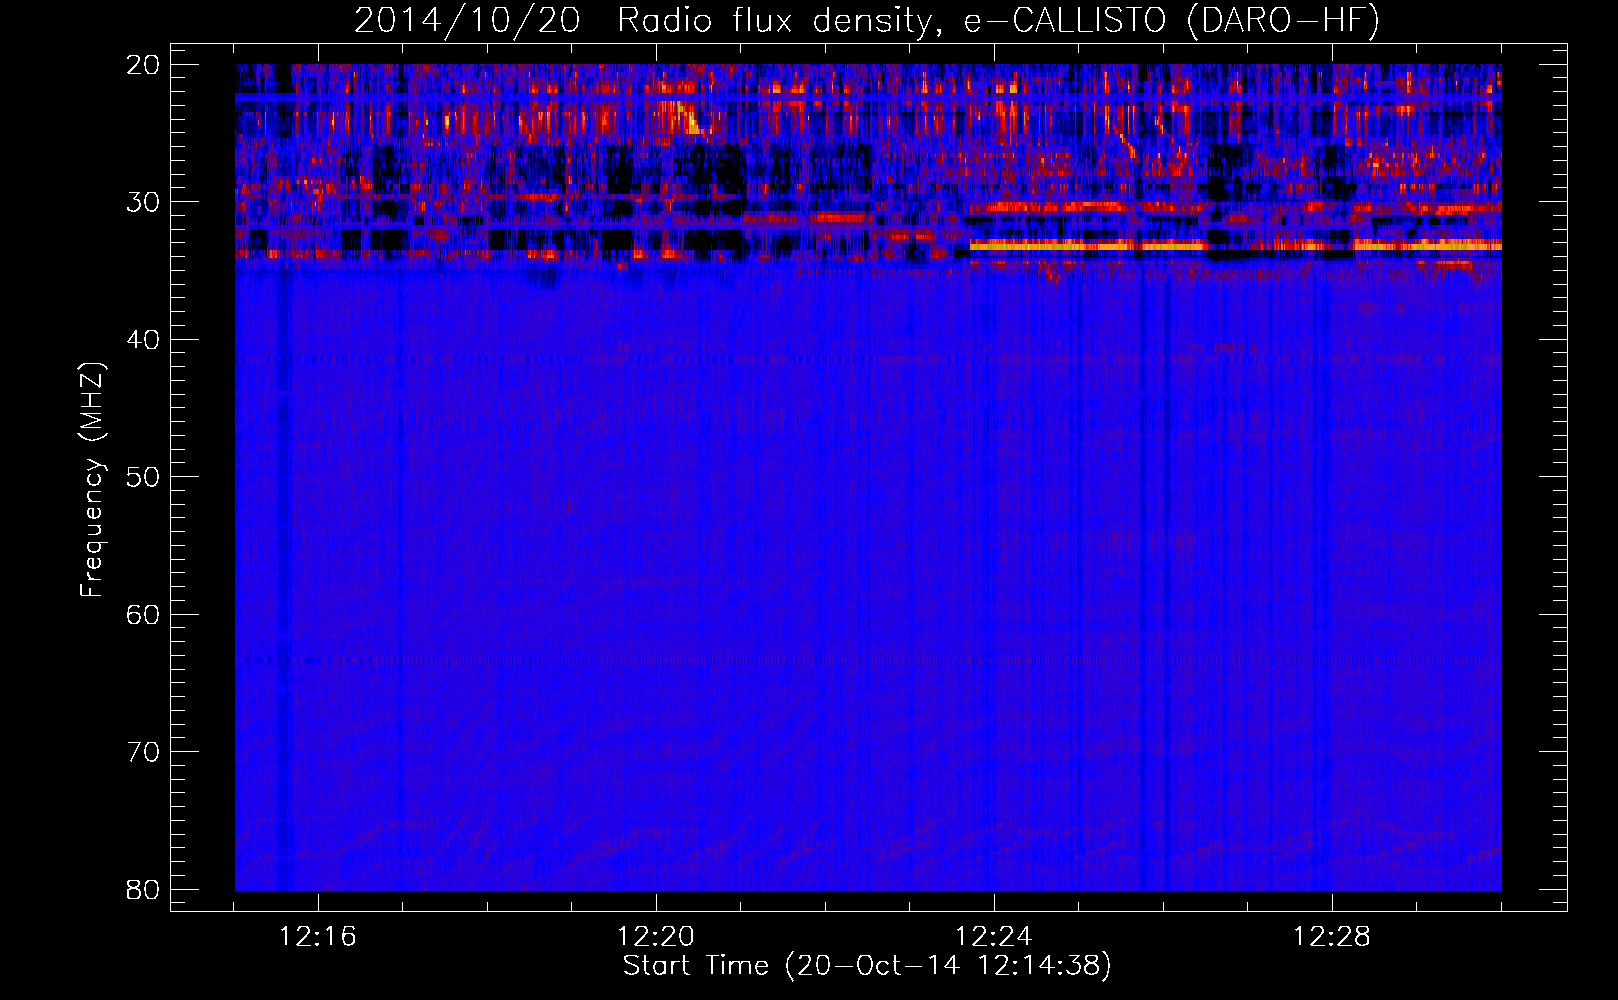This screenshot has height=1000, width=1618.
Task: Click the 80 MHz frequency label
Action: pyautogui.click(x=143, y=889)
